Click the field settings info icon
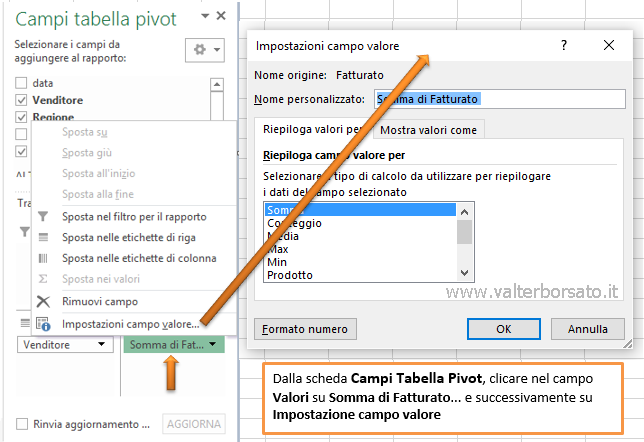This screenshot has height=442, width=644. tap(43, 324)
